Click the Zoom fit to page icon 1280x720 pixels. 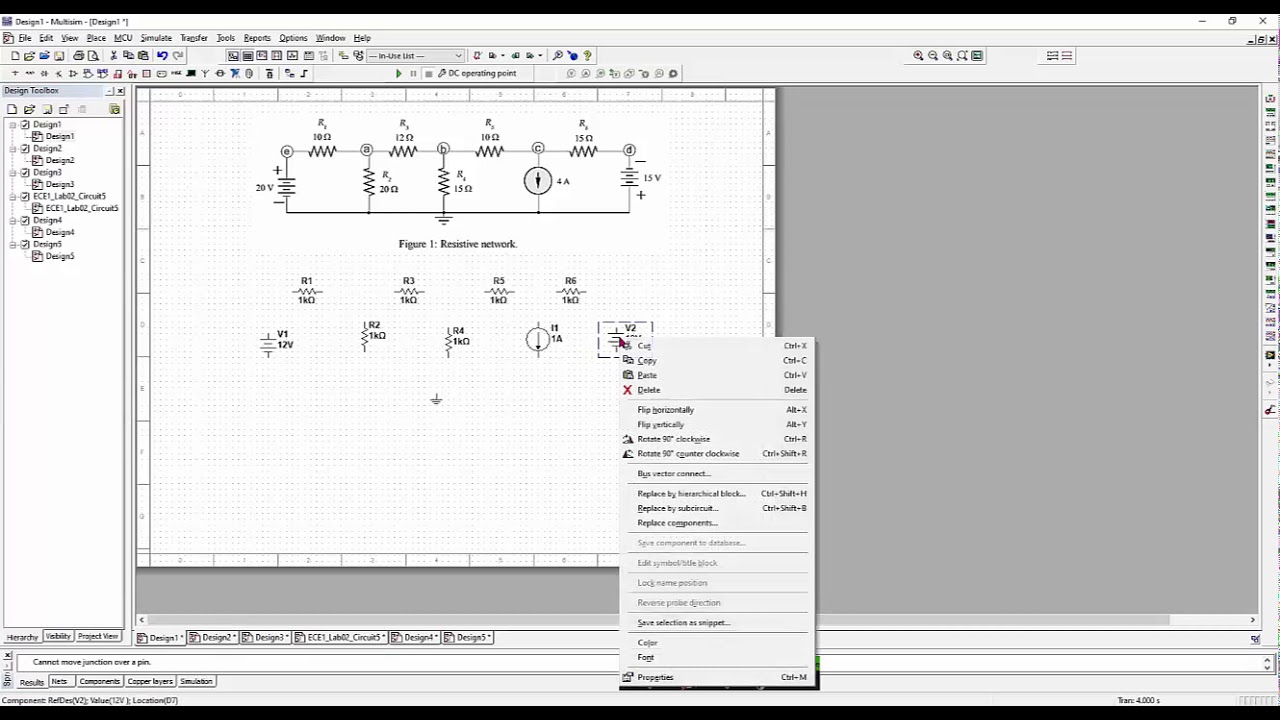(963, 56)
